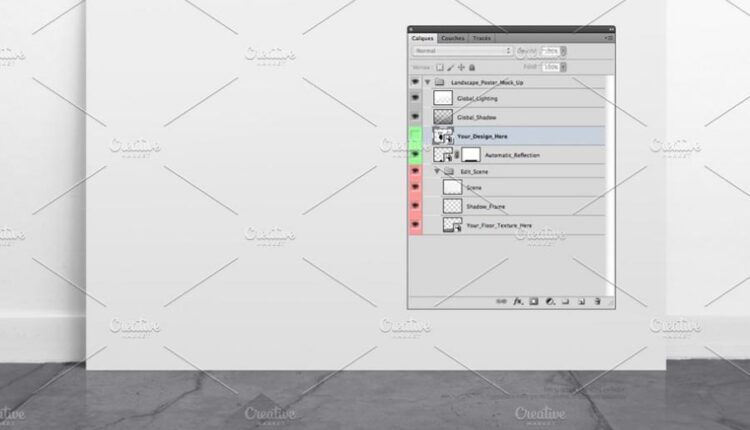Collapse the Landscape_Poster_Mock_Up group
The height and width of the screenshot is (430, 750).
tap(428, 82)
